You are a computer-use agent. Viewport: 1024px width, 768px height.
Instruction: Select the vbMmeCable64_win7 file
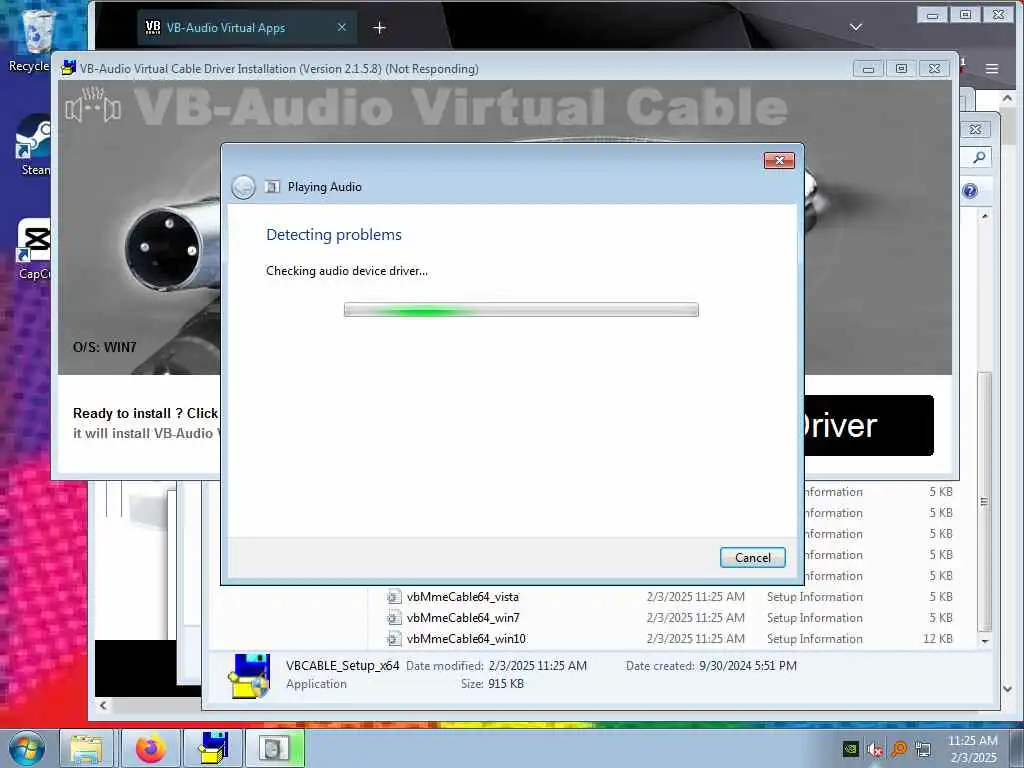pos(463,618)
